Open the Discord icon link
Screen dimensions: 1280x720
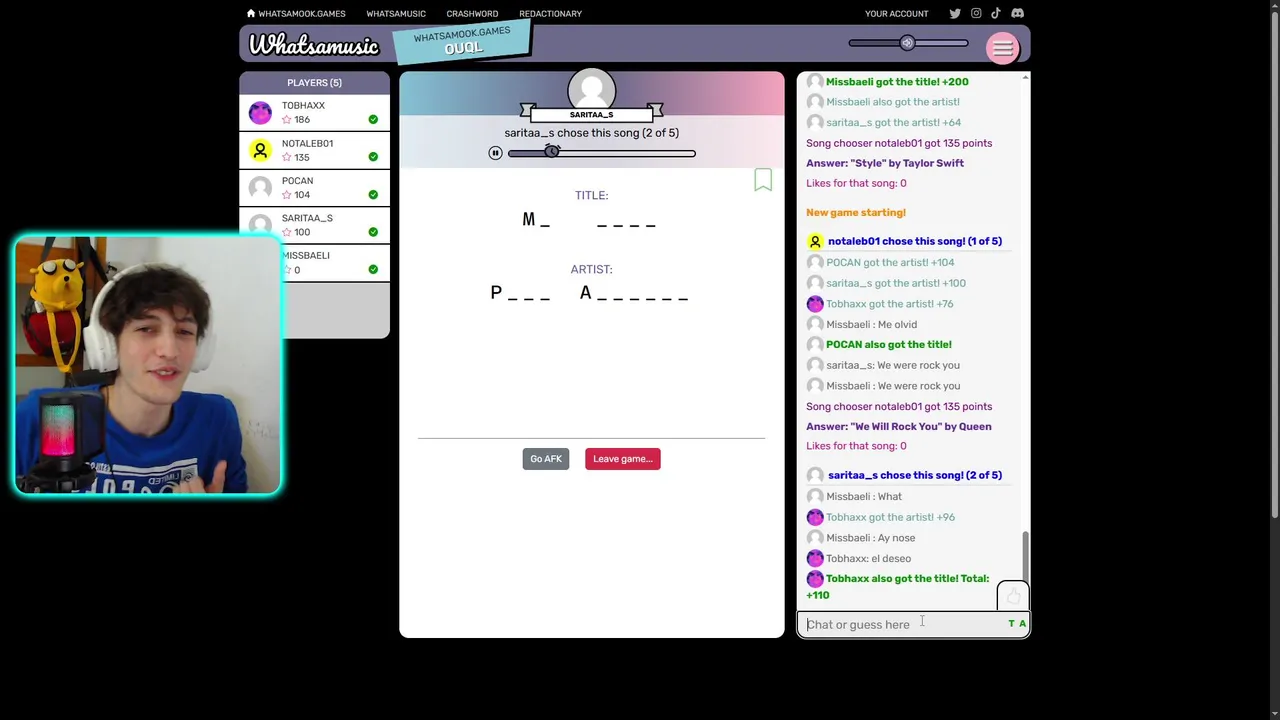click(1017, 13)
